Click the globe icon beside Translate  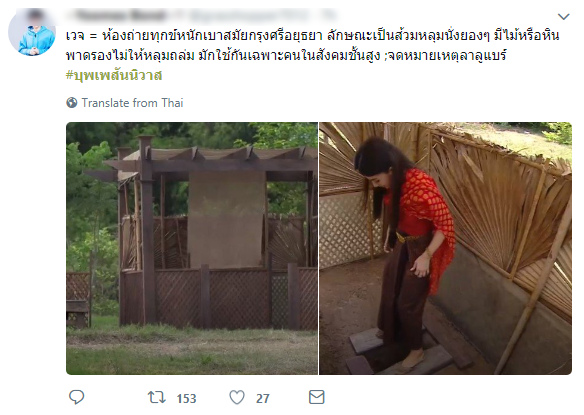coord(72,102)
